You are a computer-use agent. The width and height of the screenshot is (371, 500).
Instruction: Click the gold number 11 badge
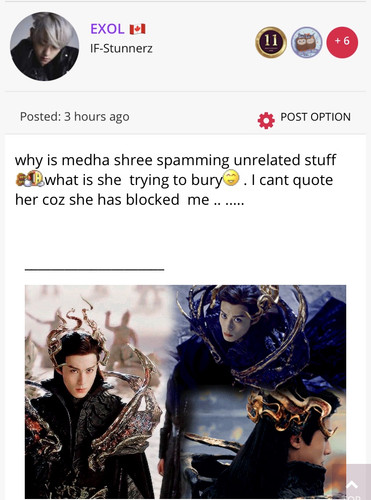tap(271, 42)
